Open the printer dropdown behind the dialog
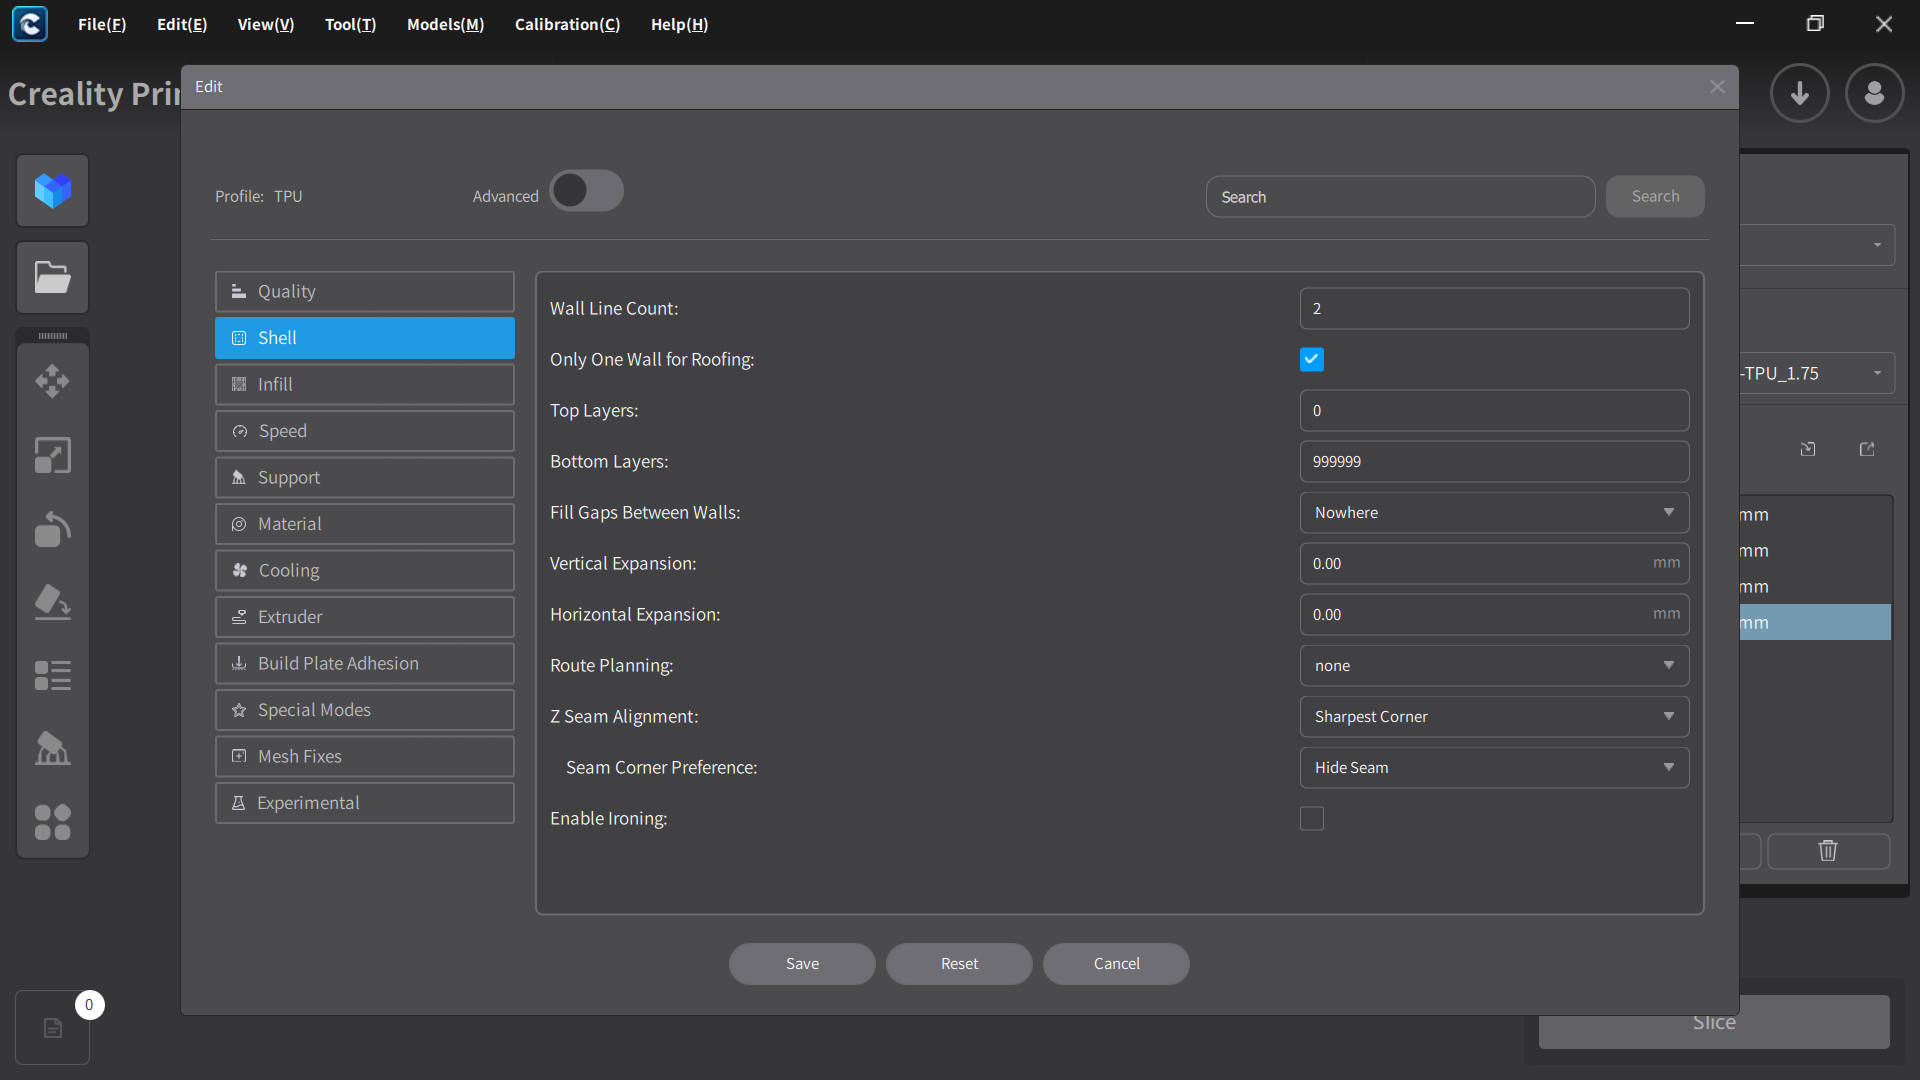The height and width of the screenshot is (1080, 1920). (1816, 245)
